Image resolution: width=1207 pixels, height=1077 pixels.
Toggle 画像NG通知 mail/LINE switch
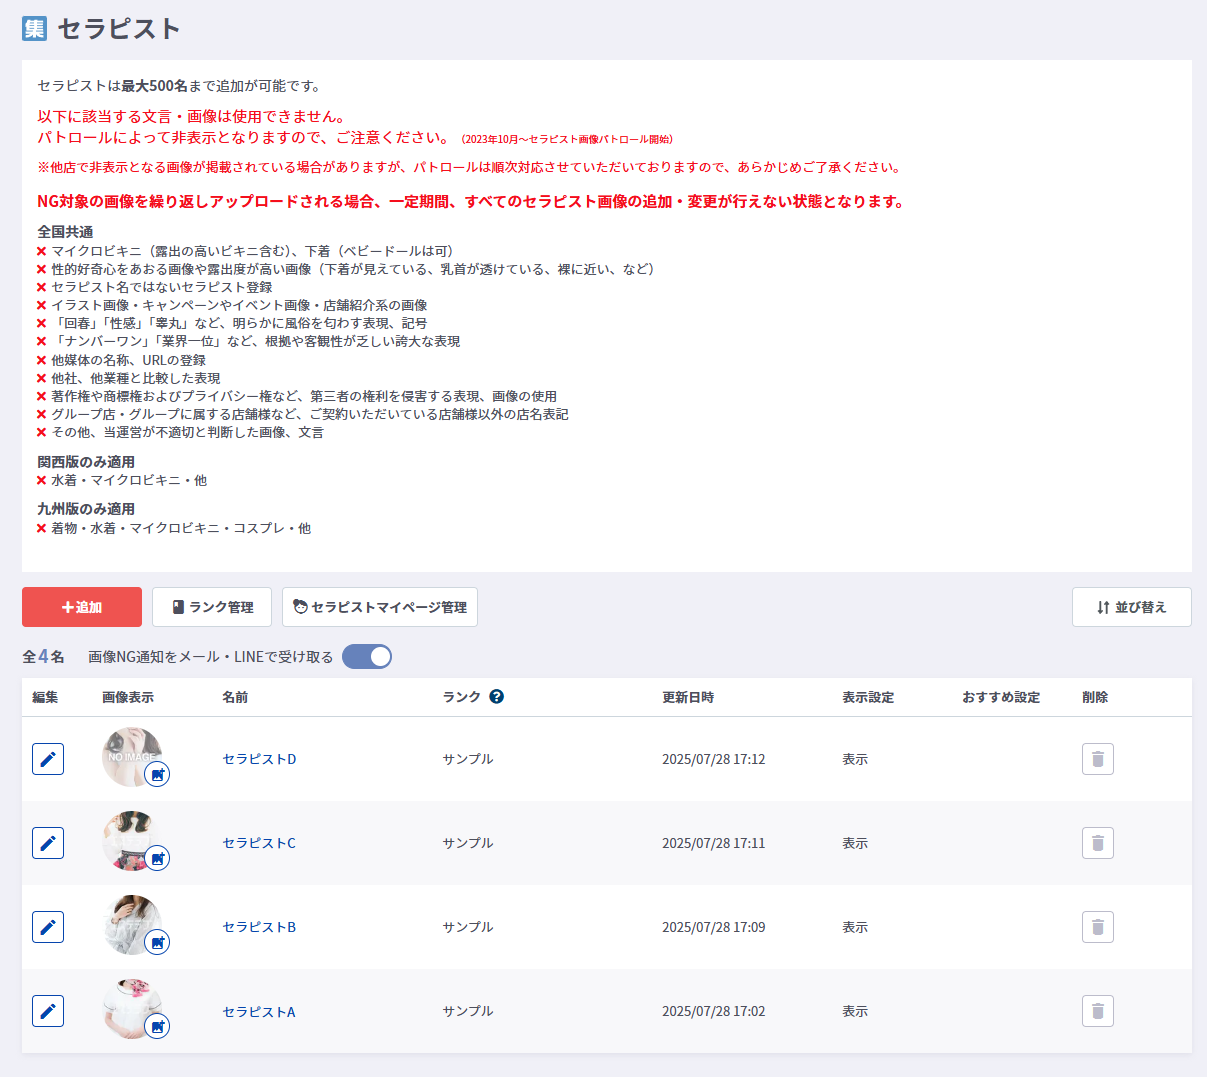(367, 657)
